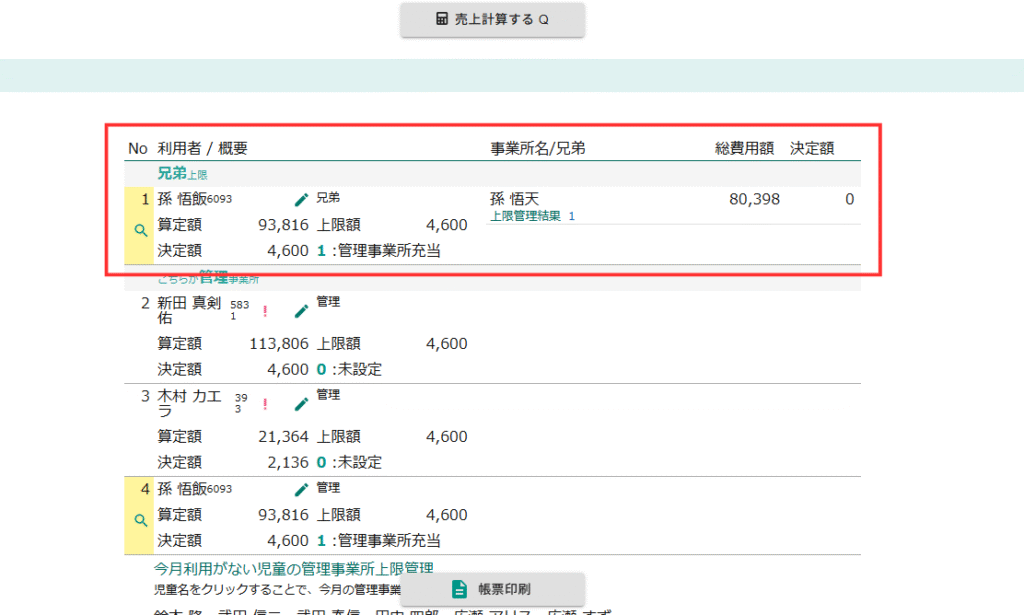Click the 総費用額 column header
Viewport: 1024px width, 615px height.
[744, 148]
